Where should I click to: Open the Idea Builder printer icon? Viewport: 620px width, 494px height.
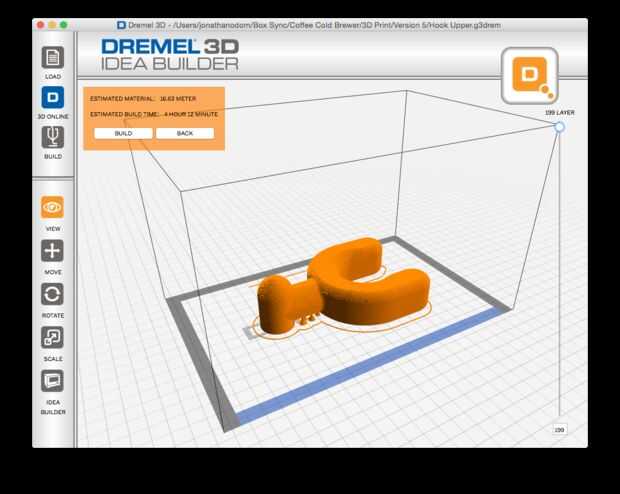(x=52, y=381)
